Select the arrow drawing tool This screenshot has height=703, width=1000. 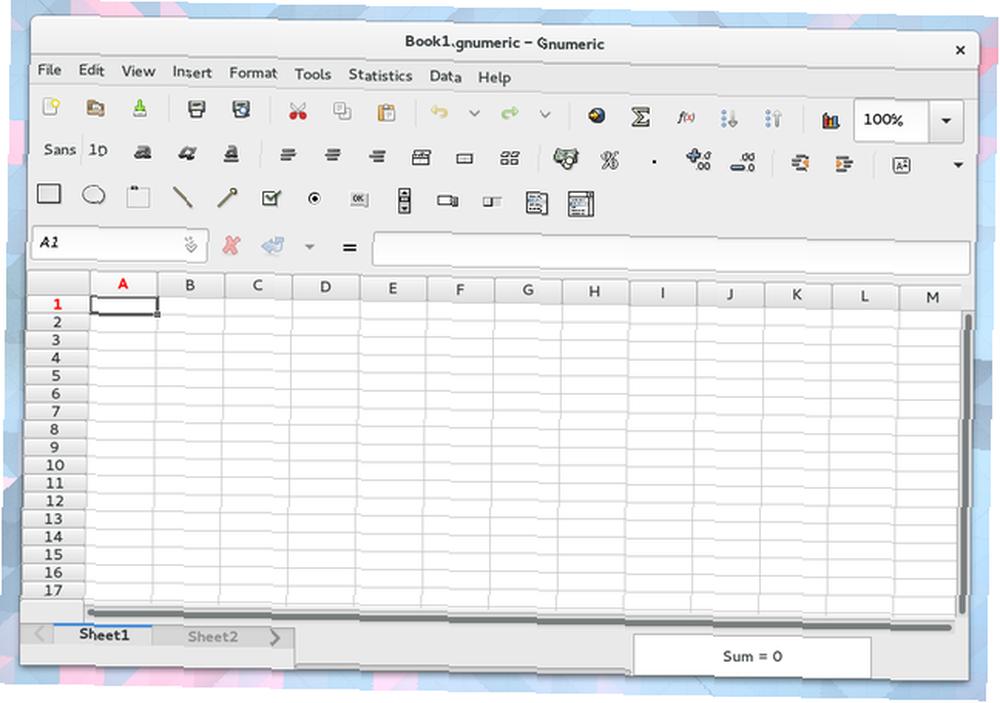coord(227,198)
